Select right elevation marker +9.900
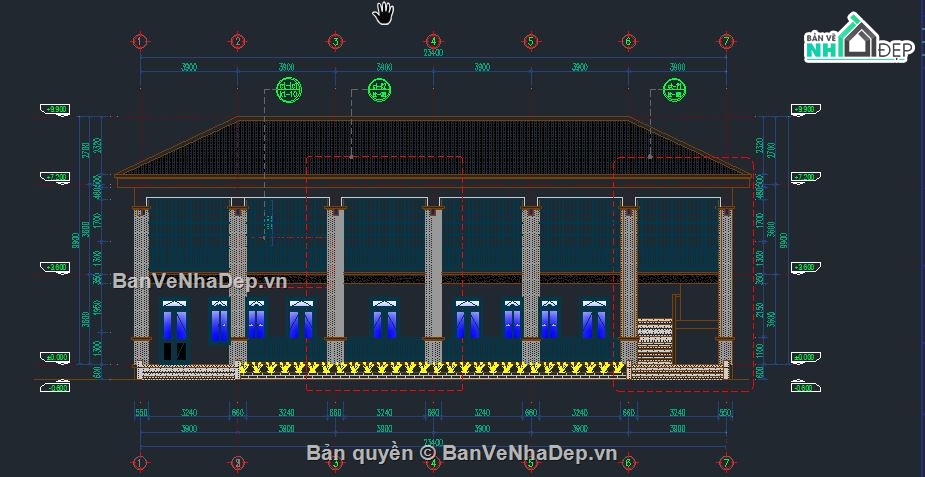Screen dimensions: 925x477 tap(806, 110)
